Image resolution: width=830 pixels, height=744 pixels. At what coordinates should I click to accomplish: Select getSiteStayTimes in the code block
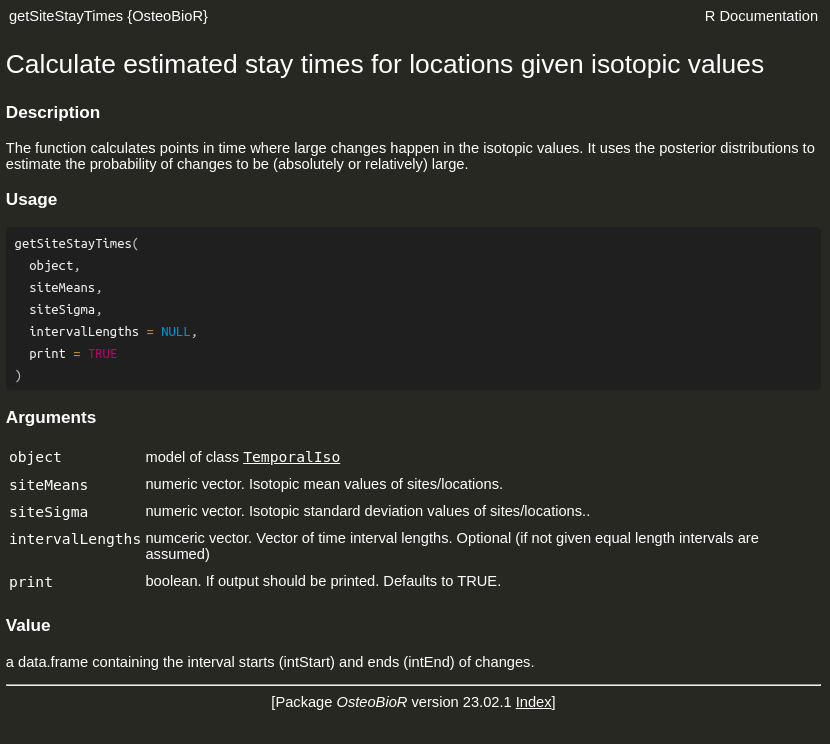72,243
